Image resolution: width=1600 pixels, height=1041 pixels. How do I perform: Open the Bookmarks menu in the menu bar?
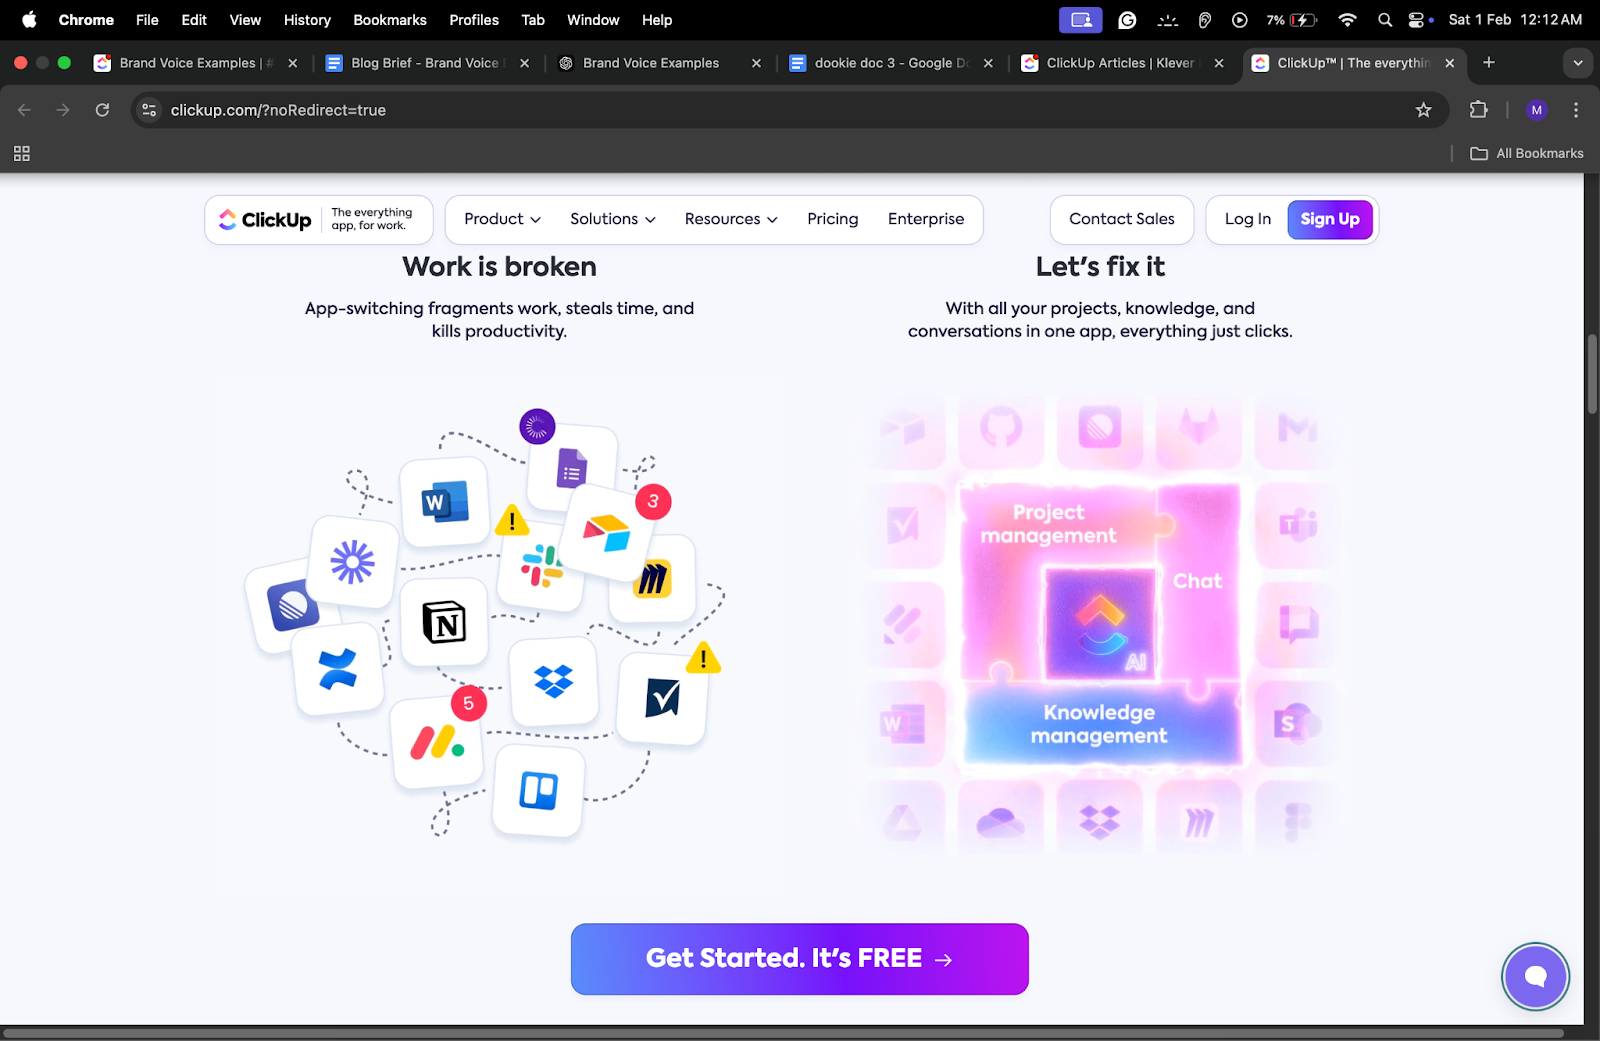click(390, 20)
